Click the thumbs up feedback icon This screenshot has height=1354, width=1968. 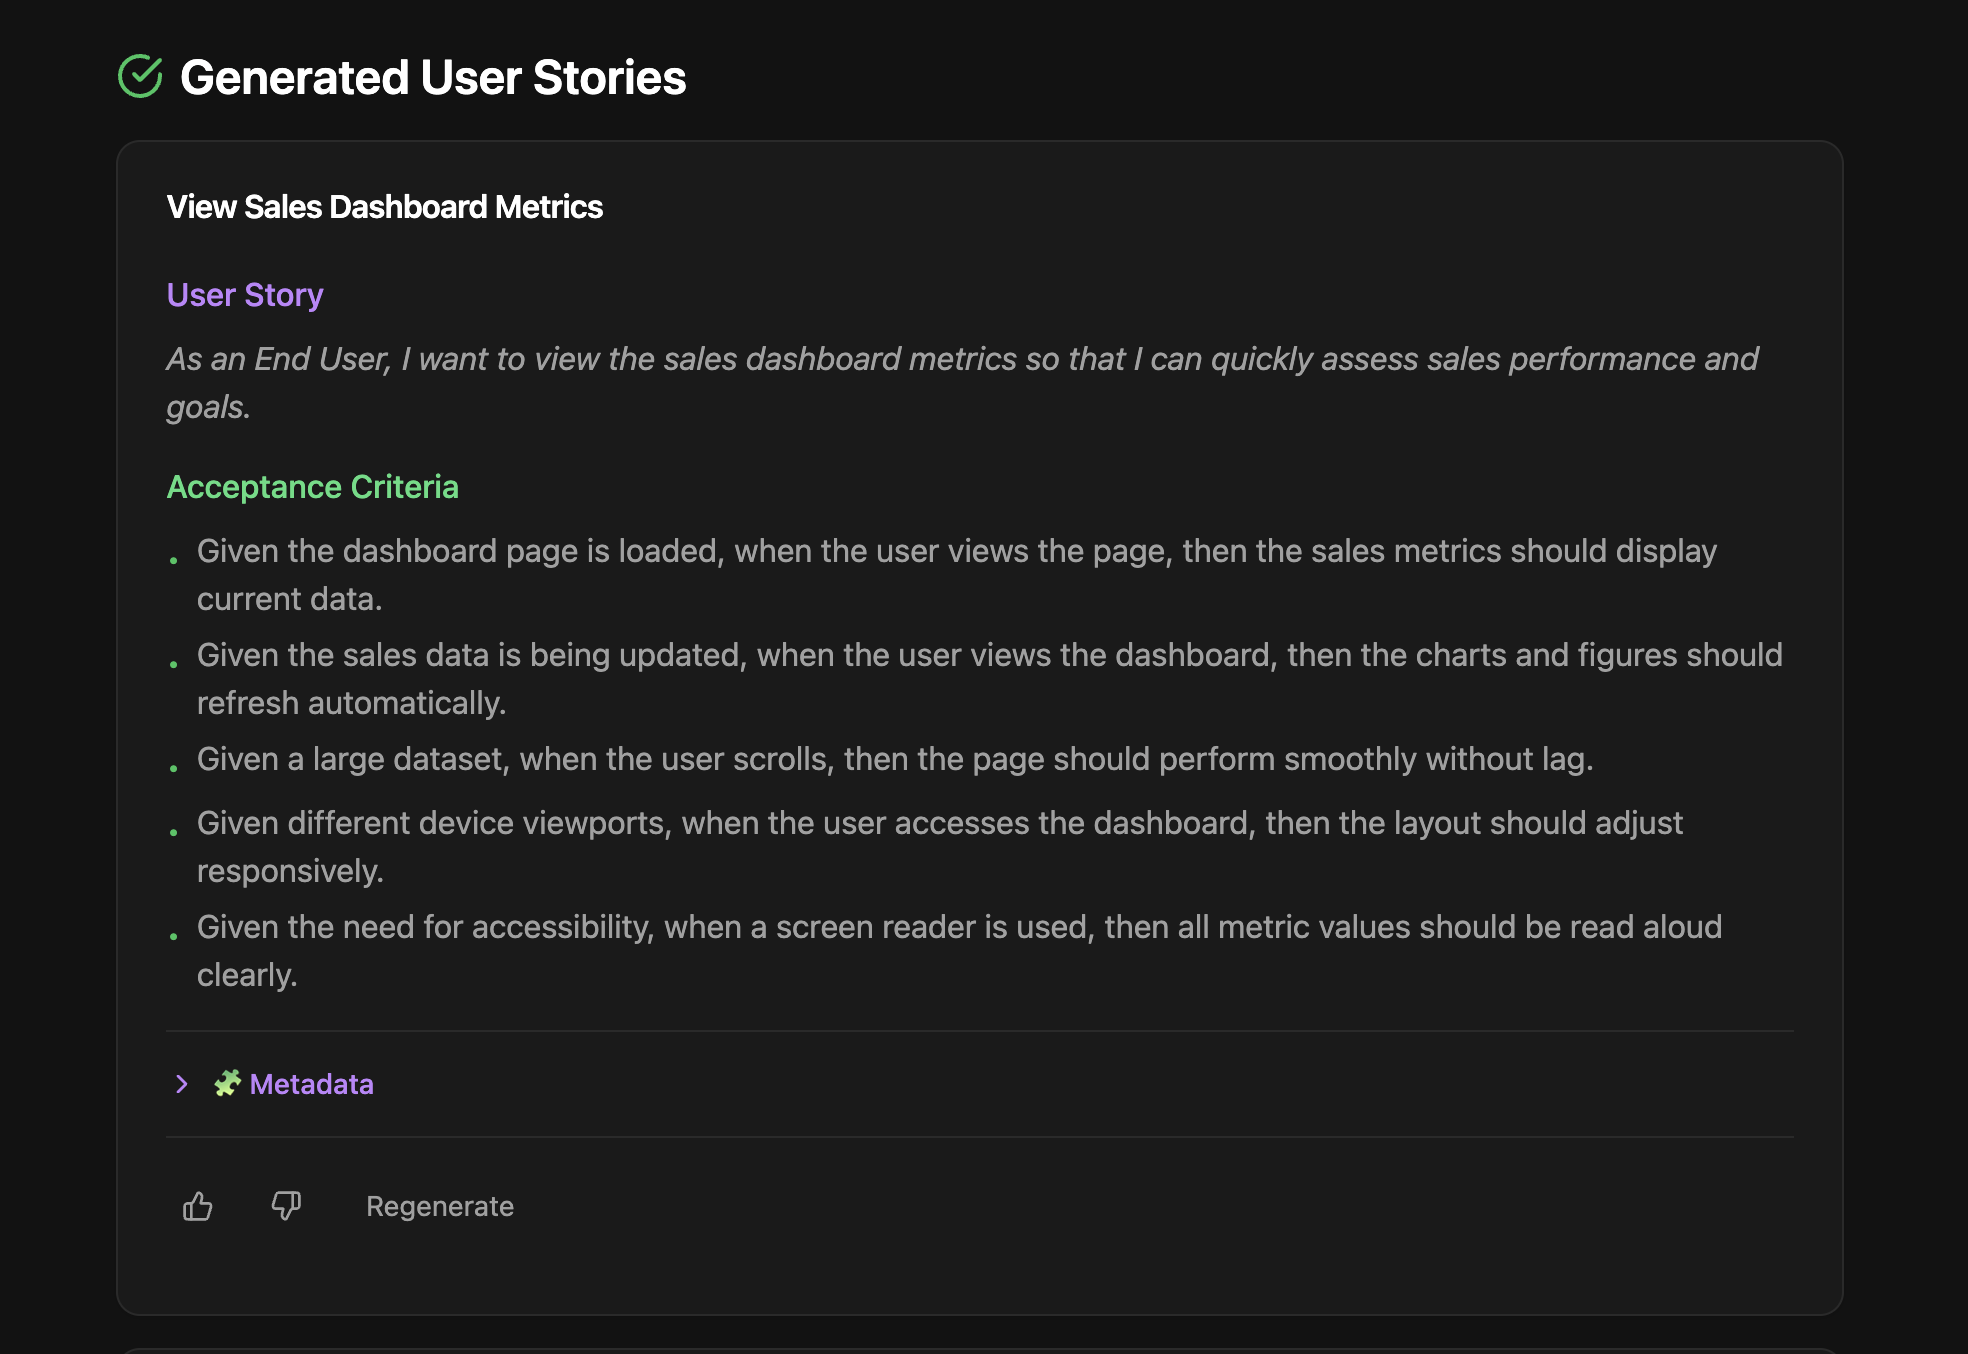(198, 1206)
